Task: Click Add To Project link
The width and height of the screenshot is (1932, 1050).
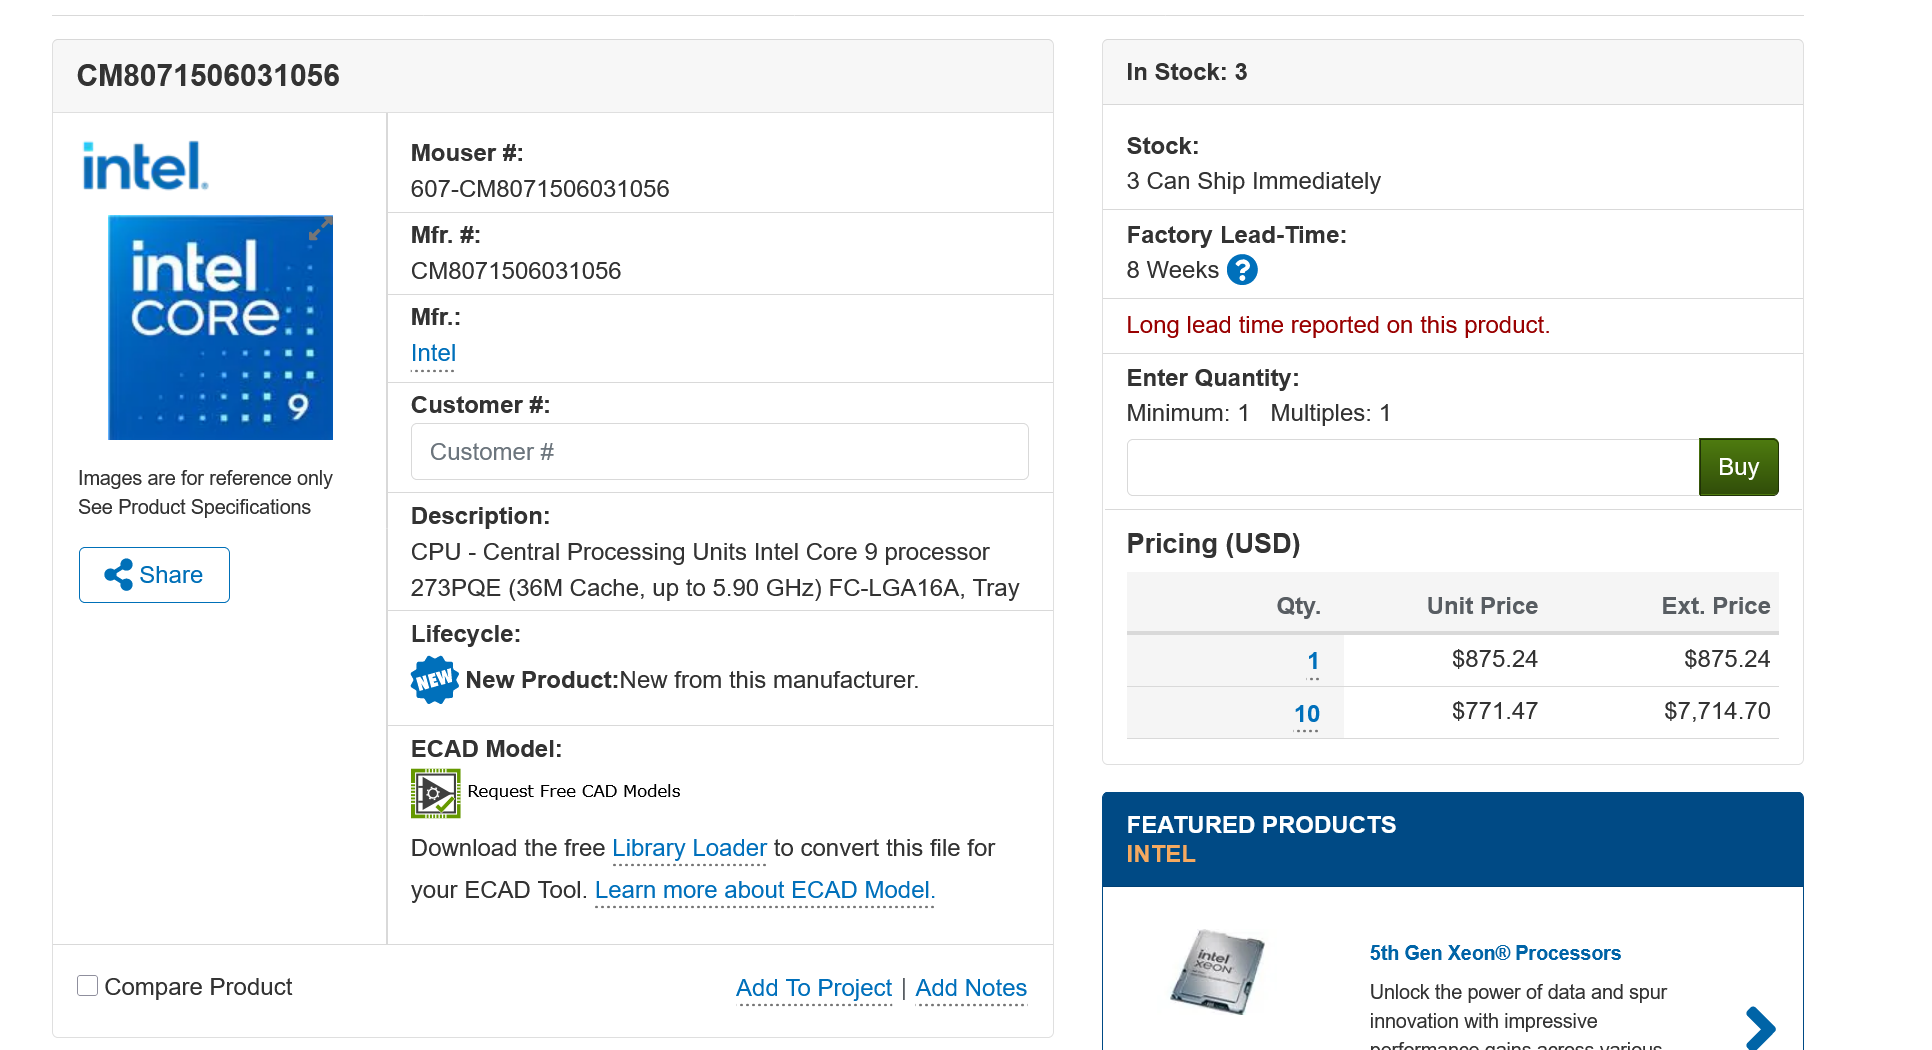Action: click(x=813, y=988)
